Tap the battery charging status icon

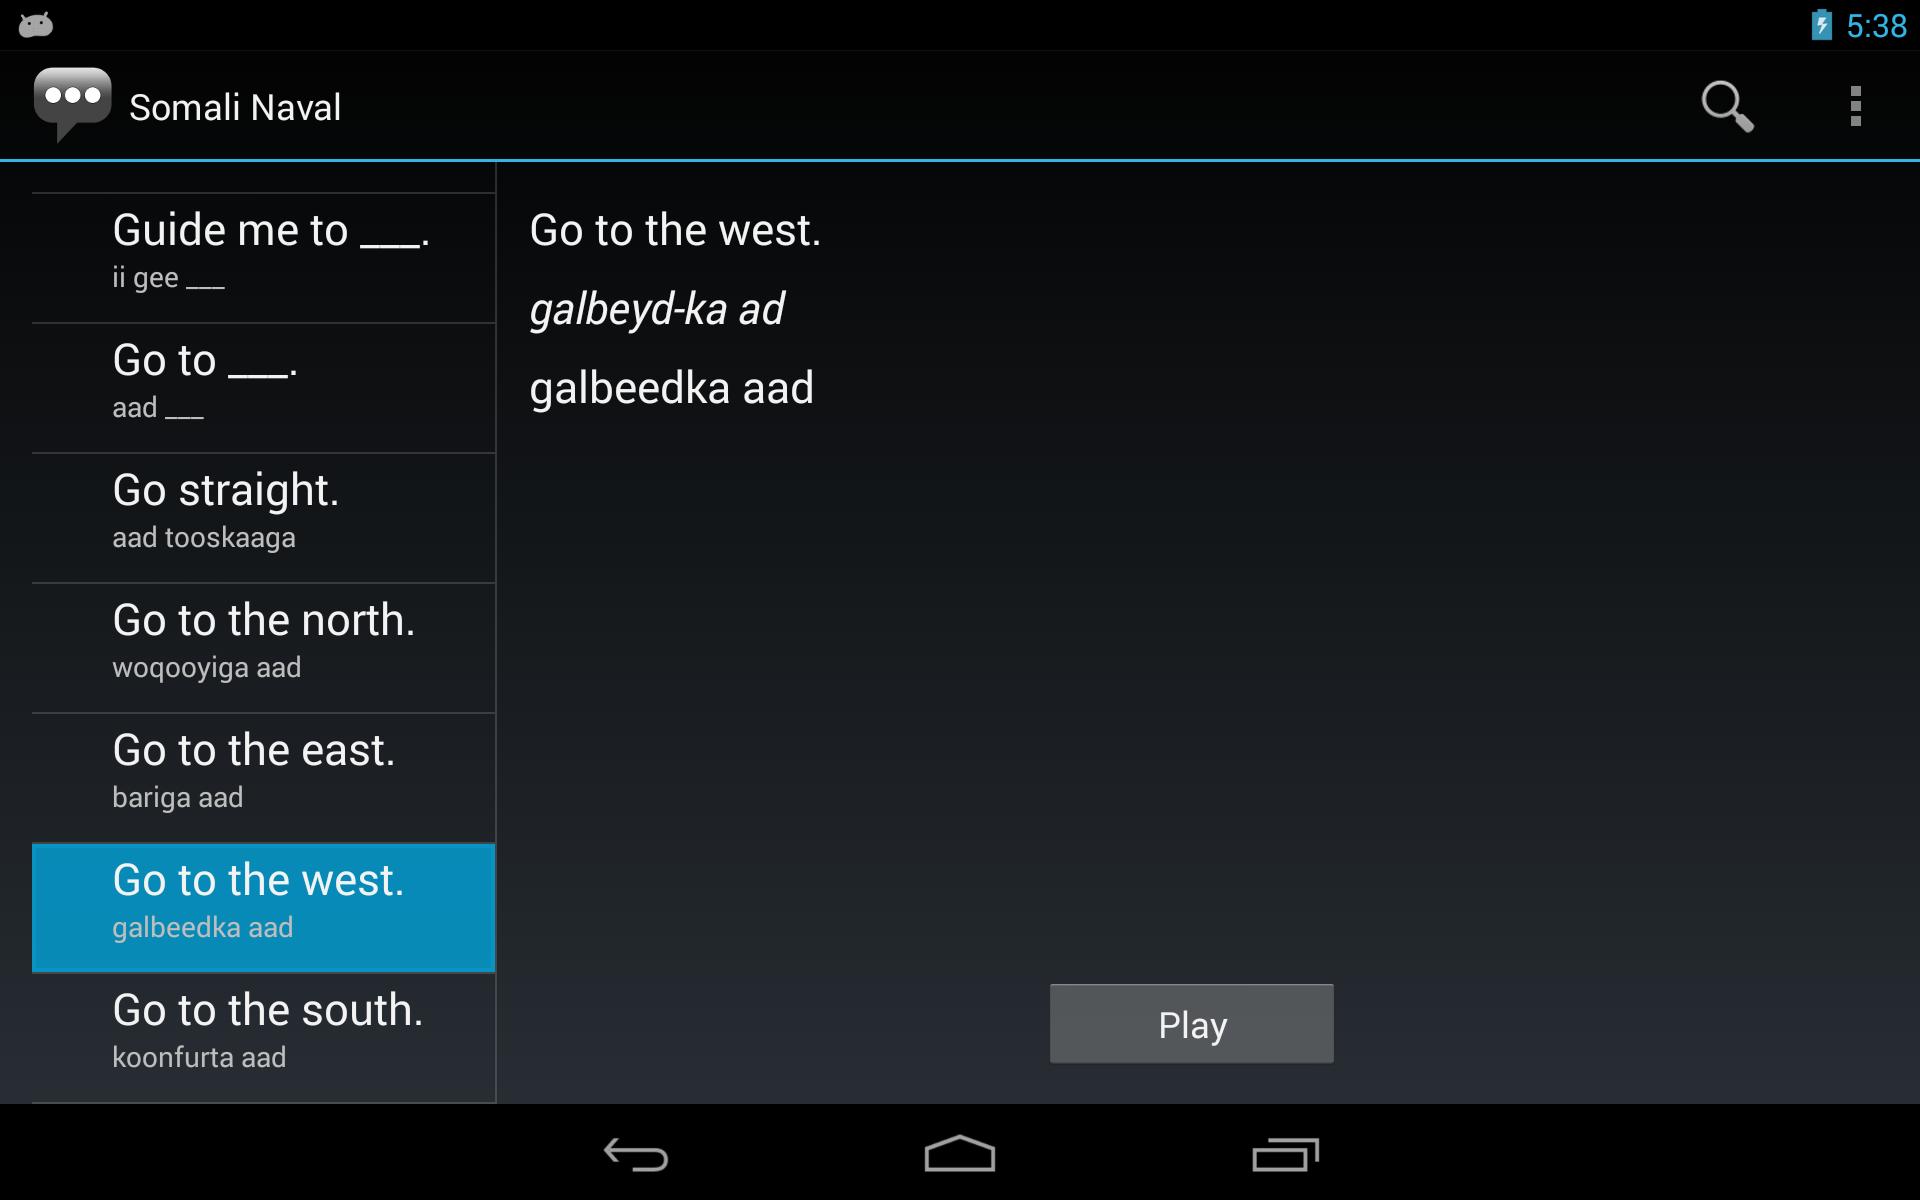tap(1821, 25)
